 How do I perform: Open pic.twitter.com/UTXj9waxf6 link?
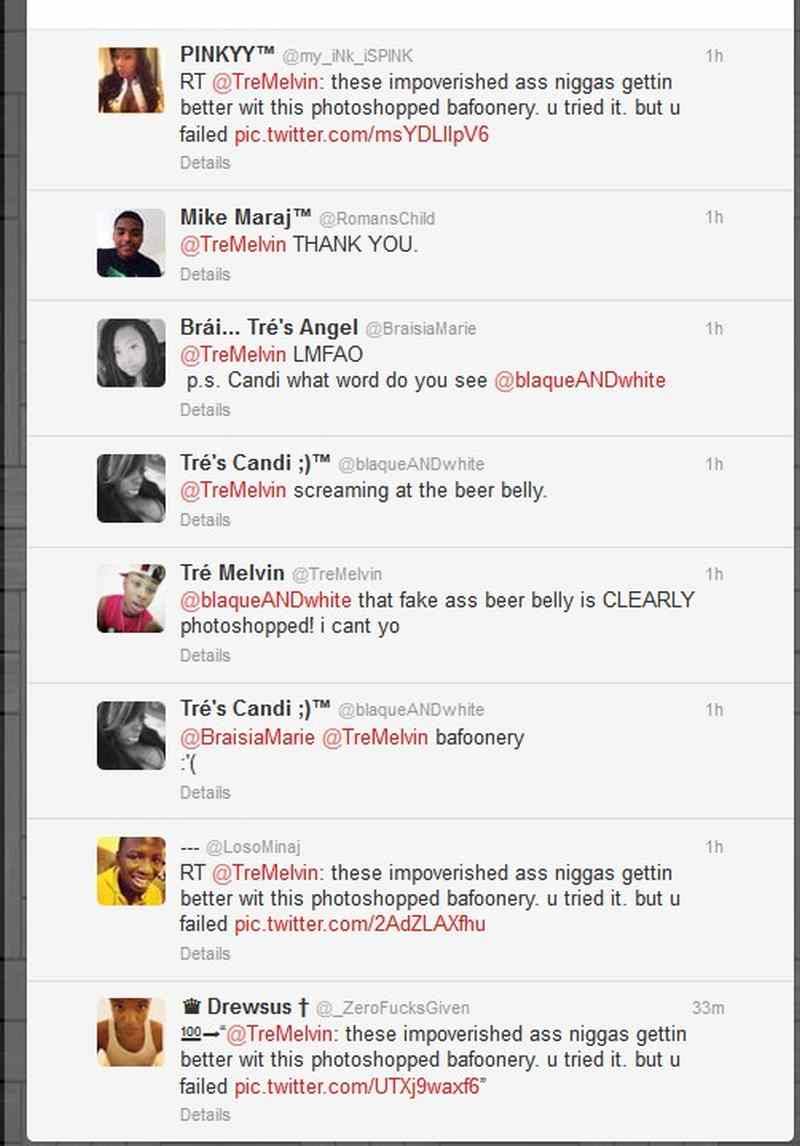357,1087
